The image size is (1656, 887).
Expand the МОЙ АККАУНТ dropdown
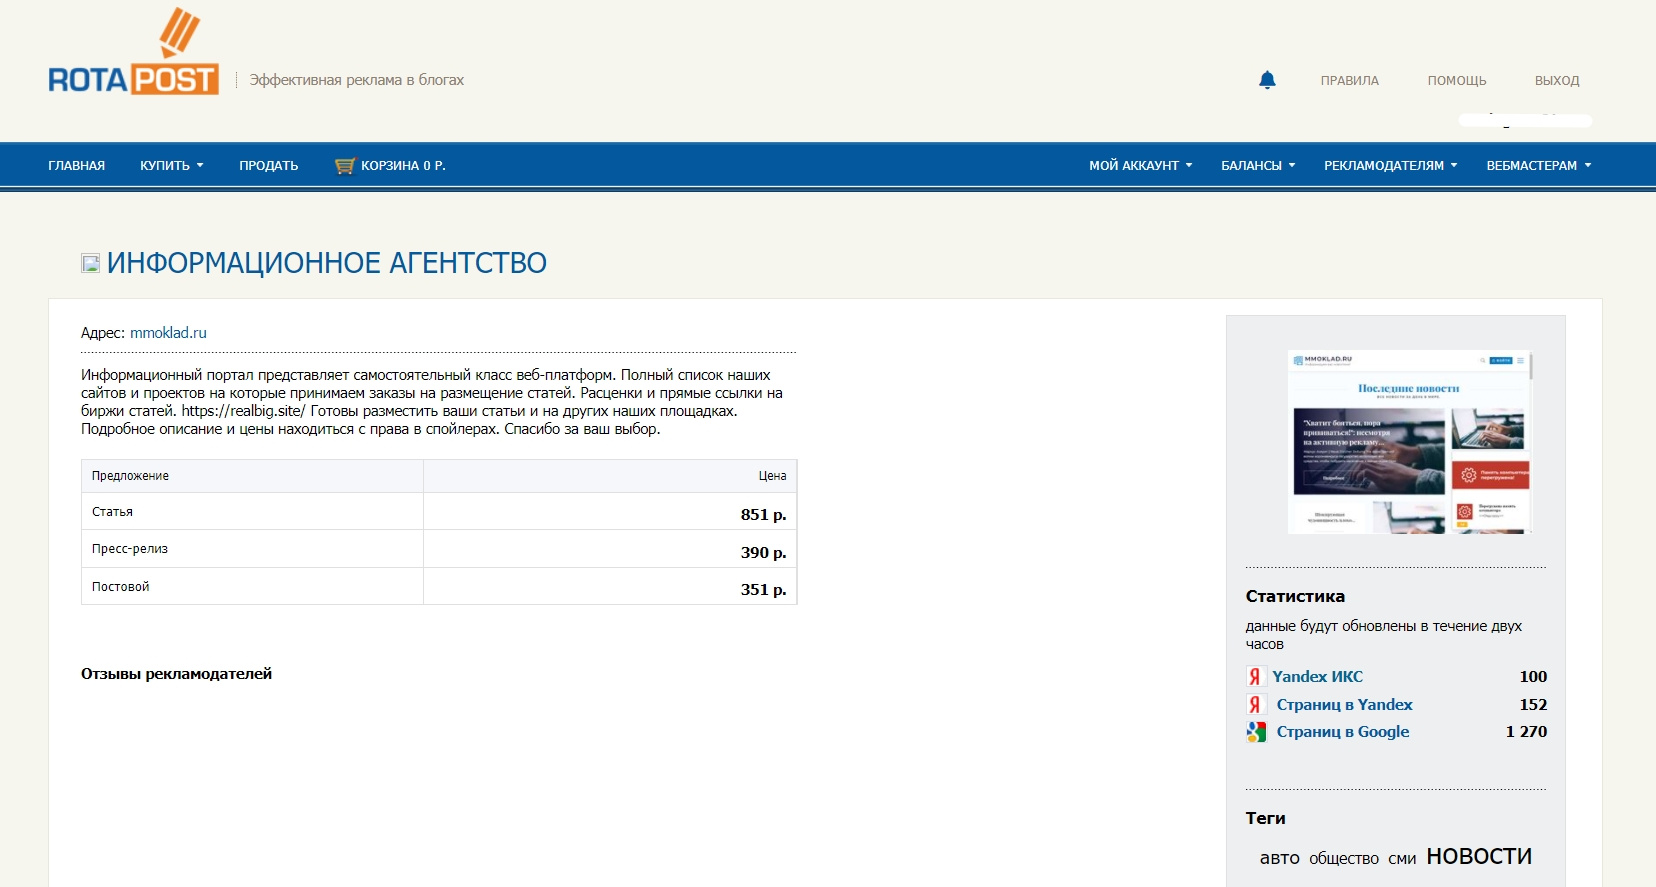point(1141,166)
